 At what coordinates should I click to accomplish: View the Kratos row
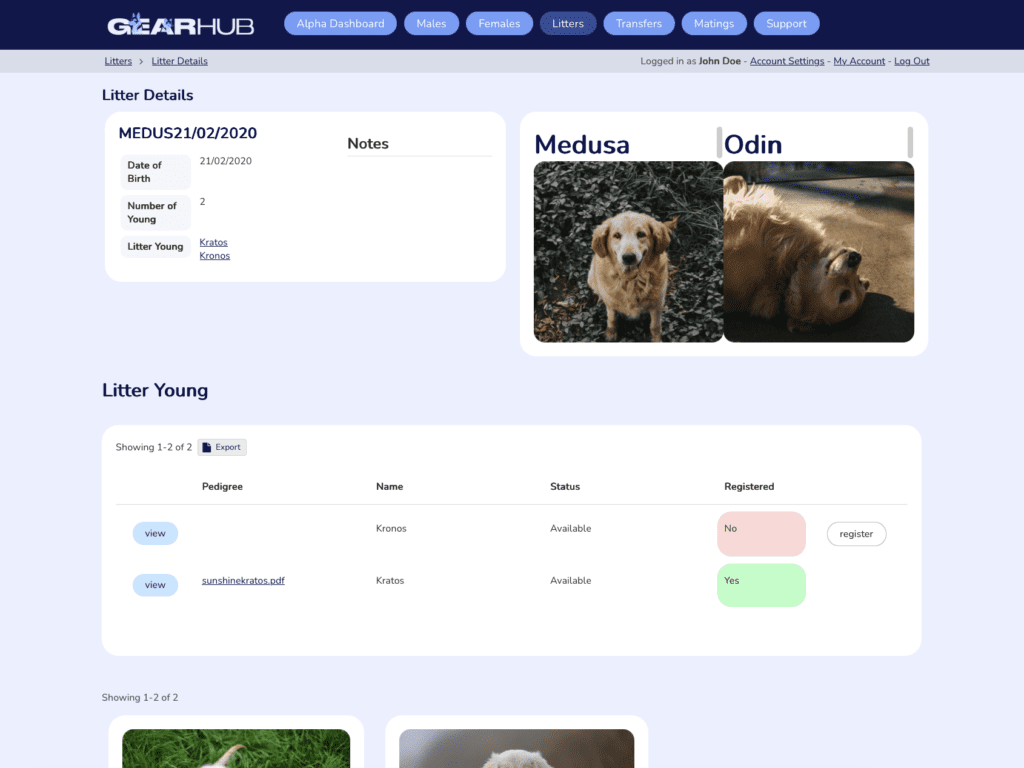tap(155, 585)
